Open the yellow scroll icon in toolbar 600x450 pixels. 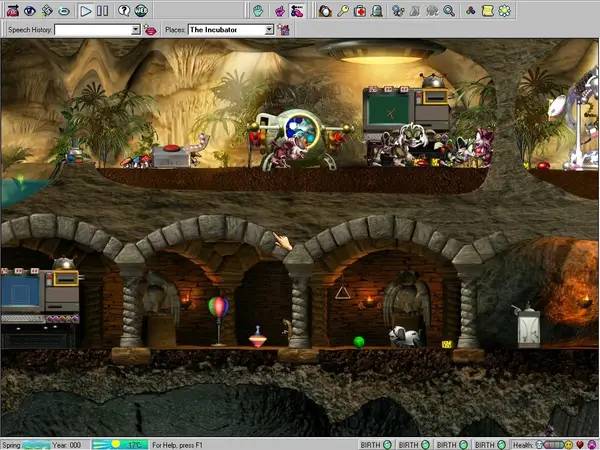coord(486,10)
